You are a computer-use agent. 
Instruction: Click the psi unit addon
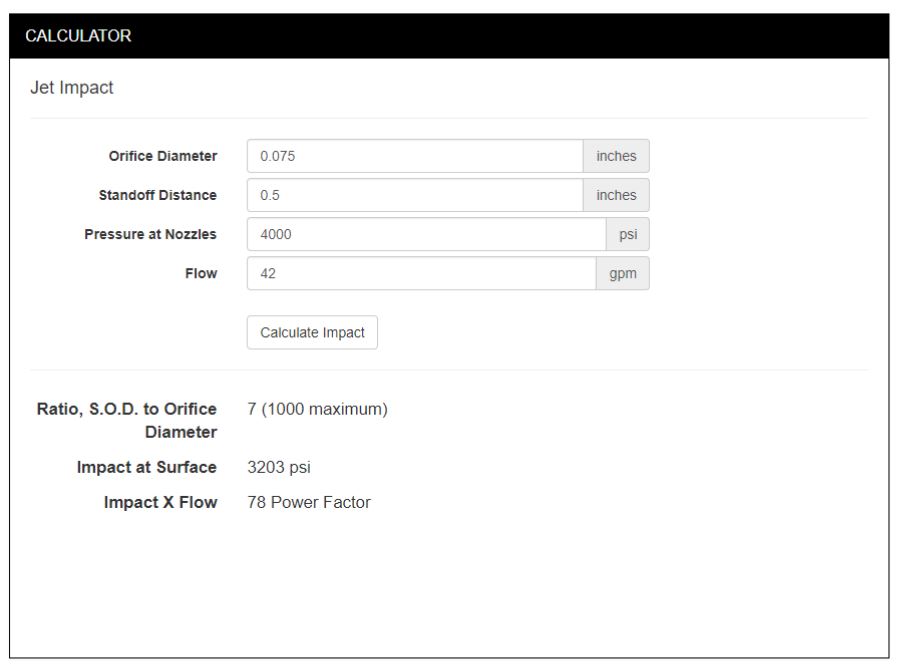click(x=627, y=234)
